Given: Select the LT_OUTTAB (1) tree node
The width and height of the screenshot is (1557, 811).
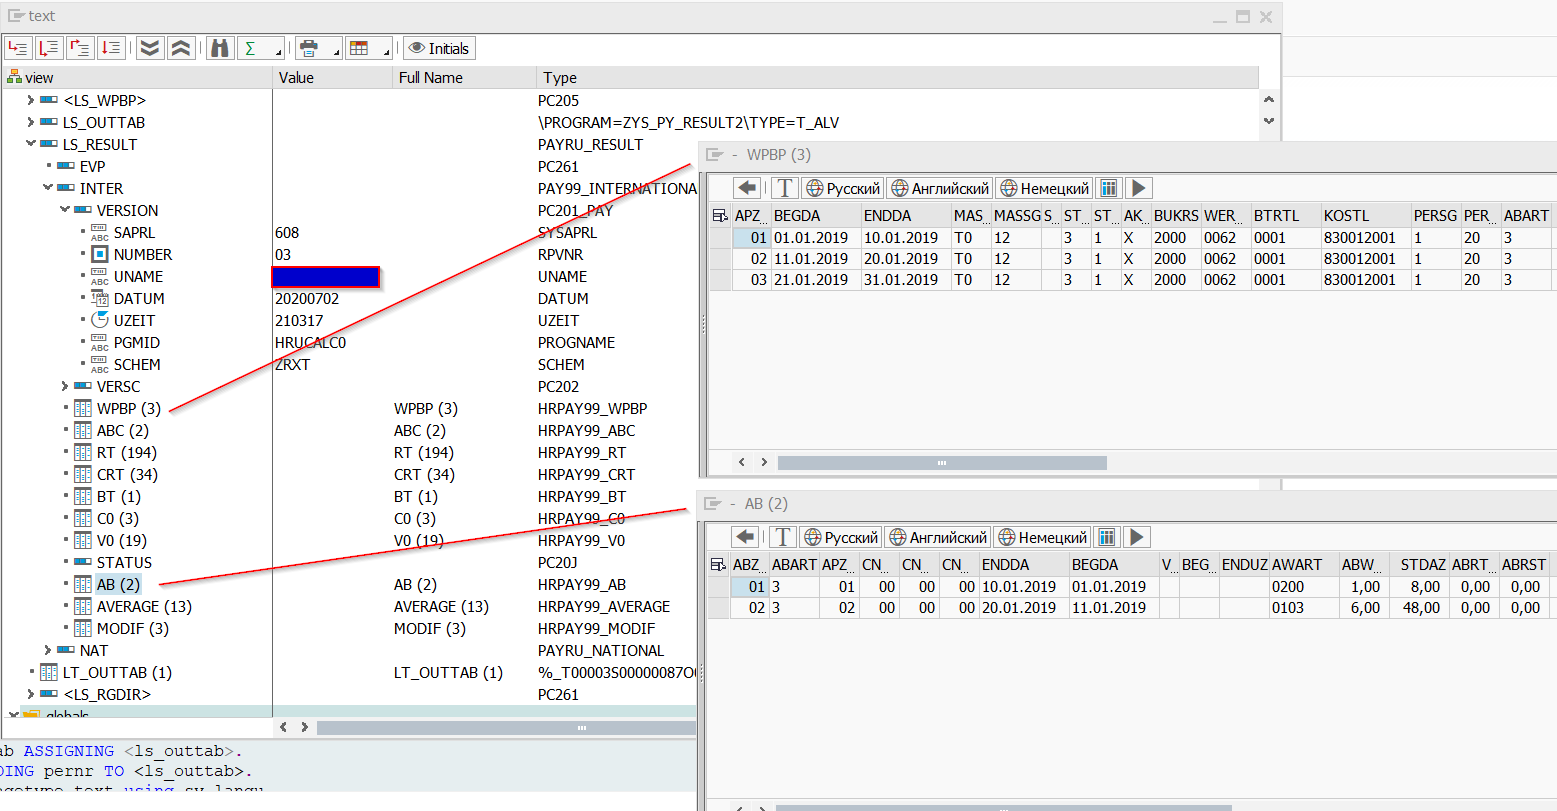Looking at the screenshot, I should [117, 672].
